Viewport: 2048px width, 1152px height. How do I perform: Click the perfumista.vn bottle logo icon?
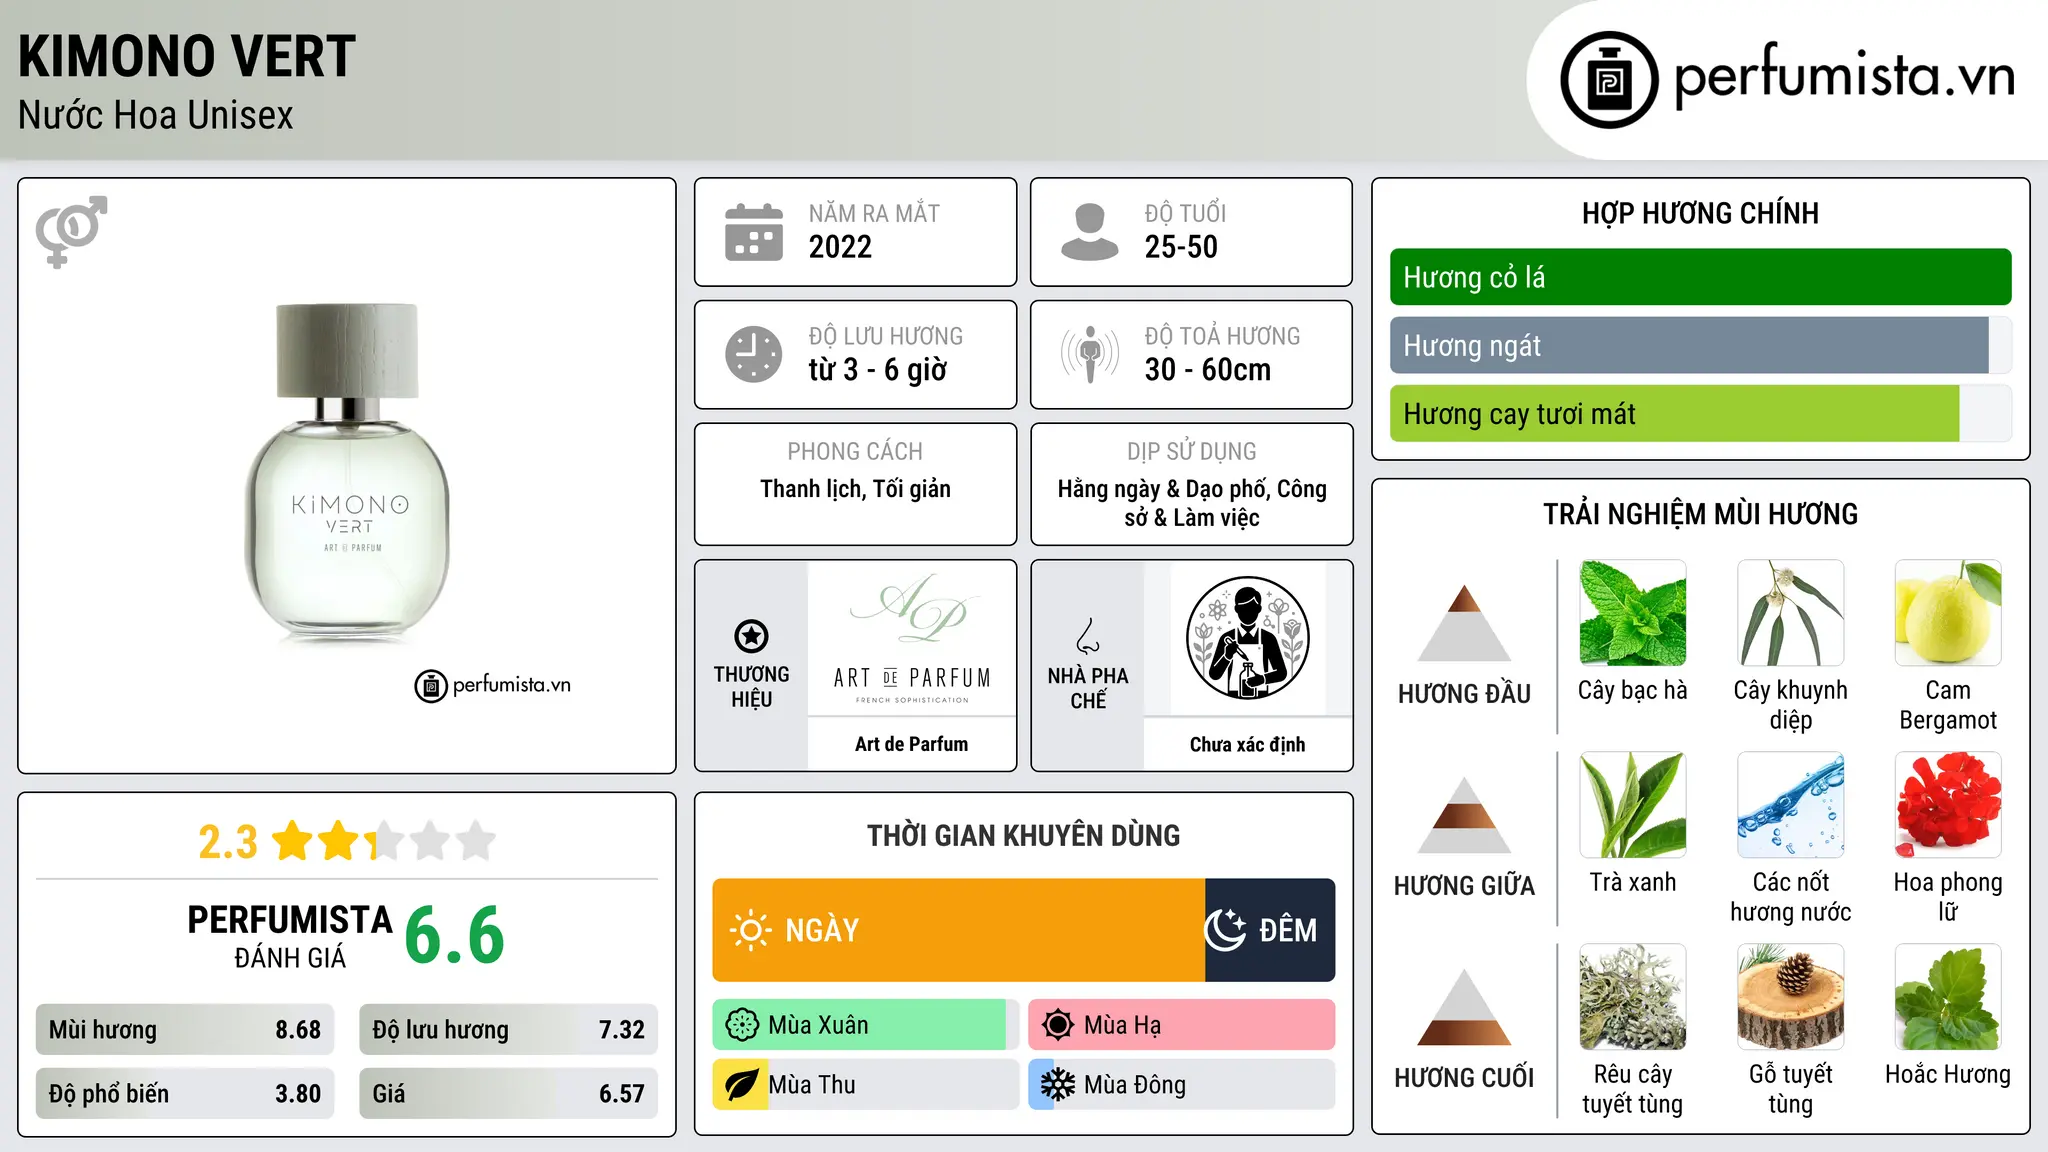coord(1609,80)
